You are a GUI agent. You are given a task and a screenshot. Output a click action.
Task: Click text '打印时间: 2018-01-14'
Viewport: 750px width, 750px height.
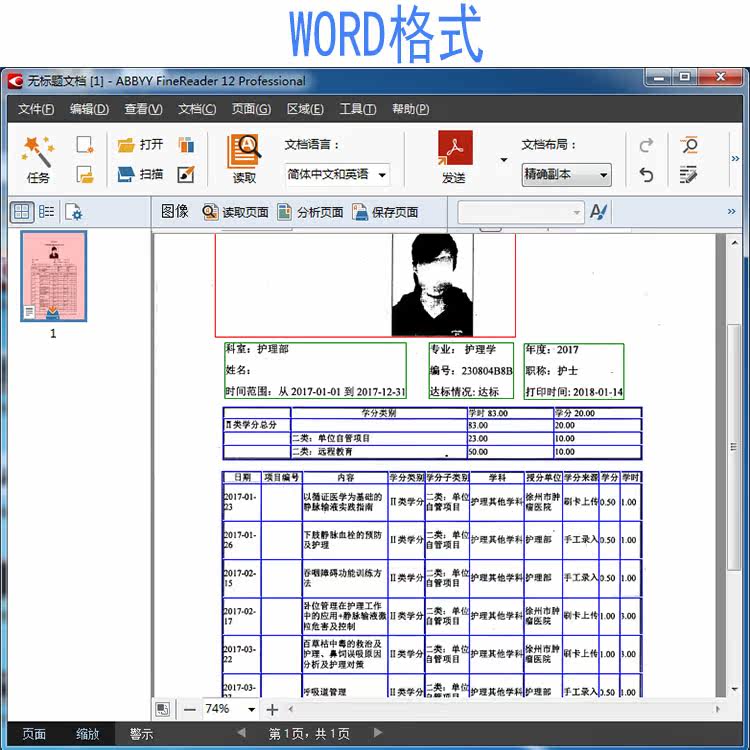[574, 392]
